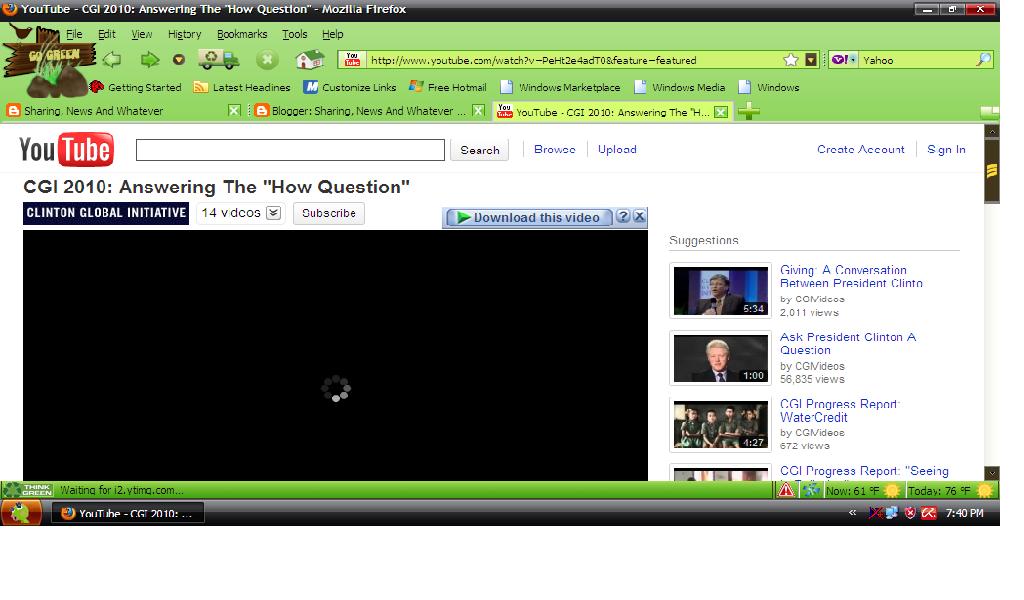Open the Yahoo search engine selector
Screen dimensions: 1024x600
coord(843,60)
